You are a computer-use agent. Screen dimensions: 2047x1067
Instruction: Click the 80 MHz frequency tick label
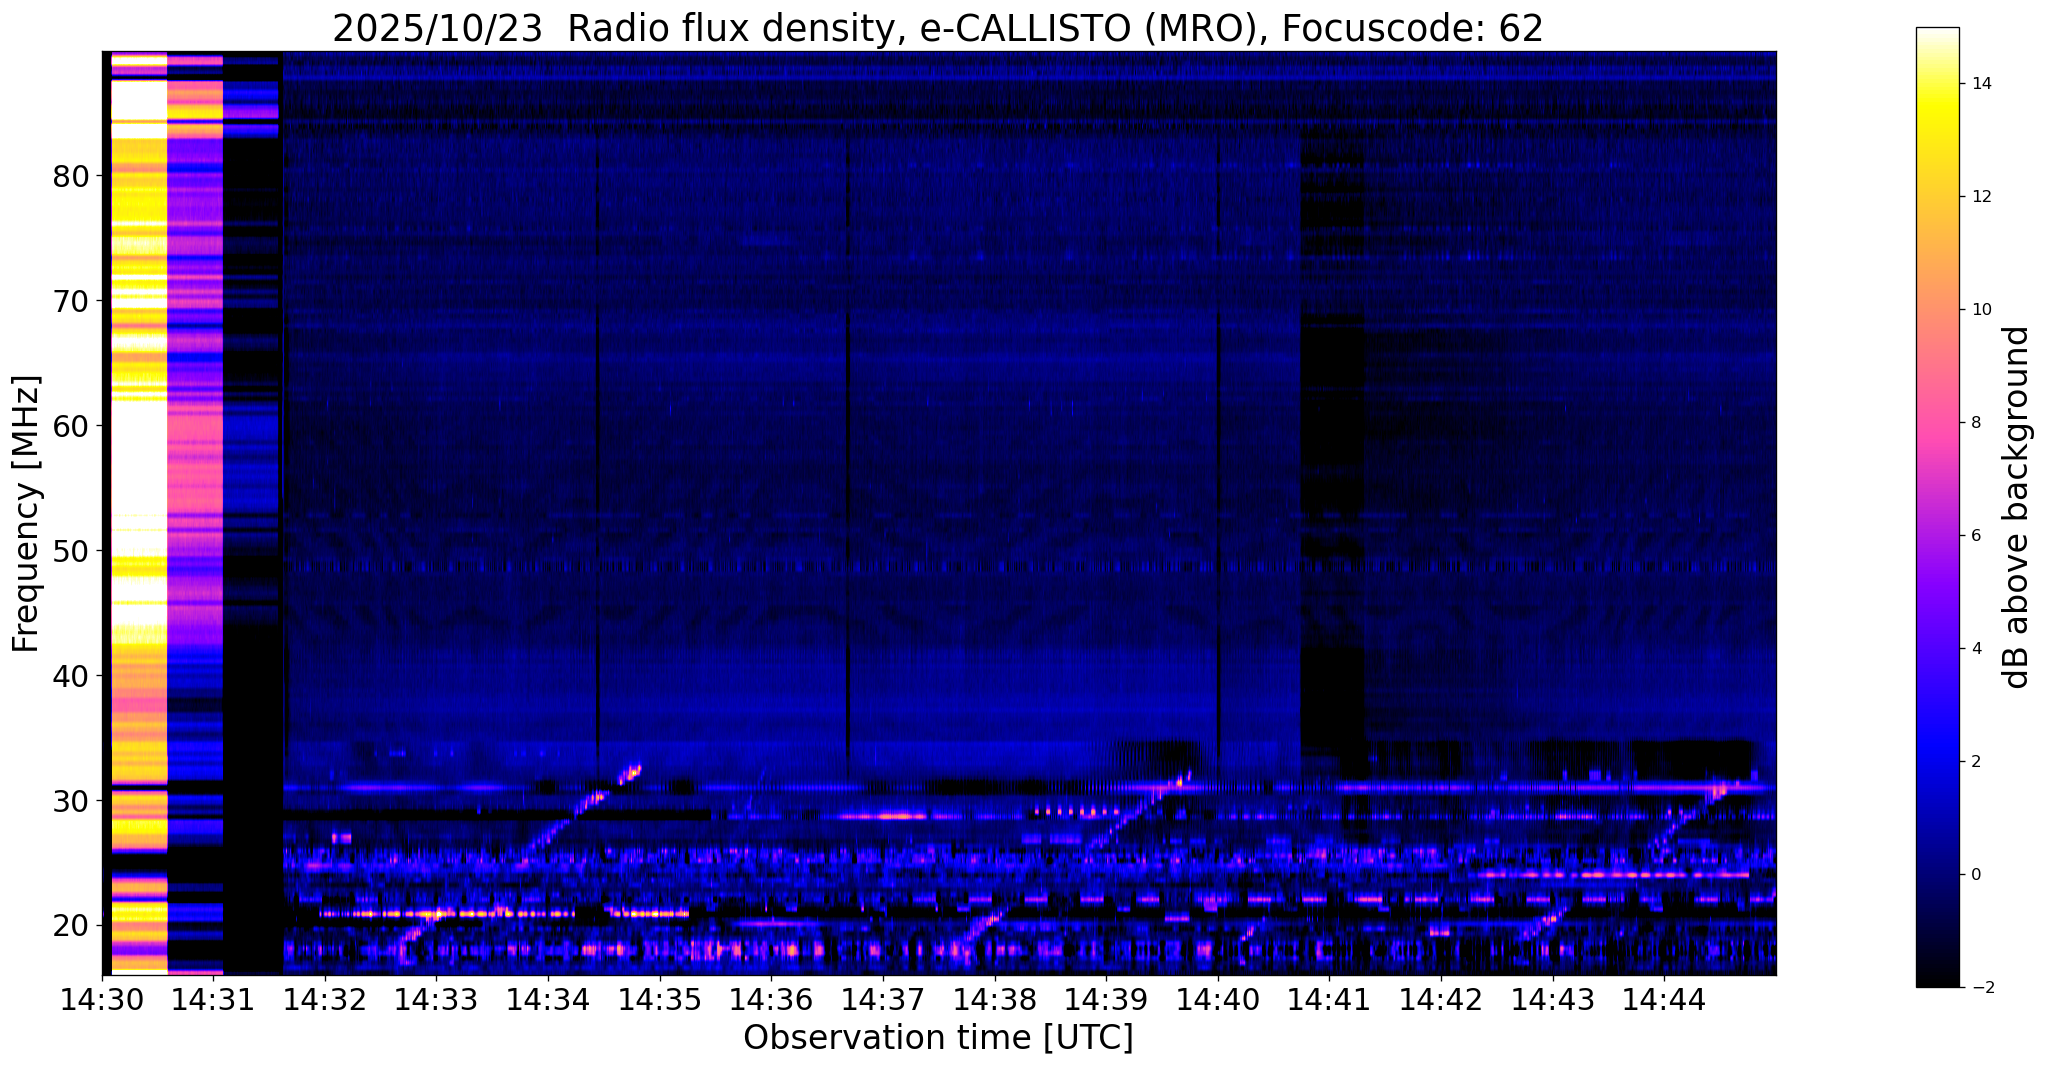70,176
